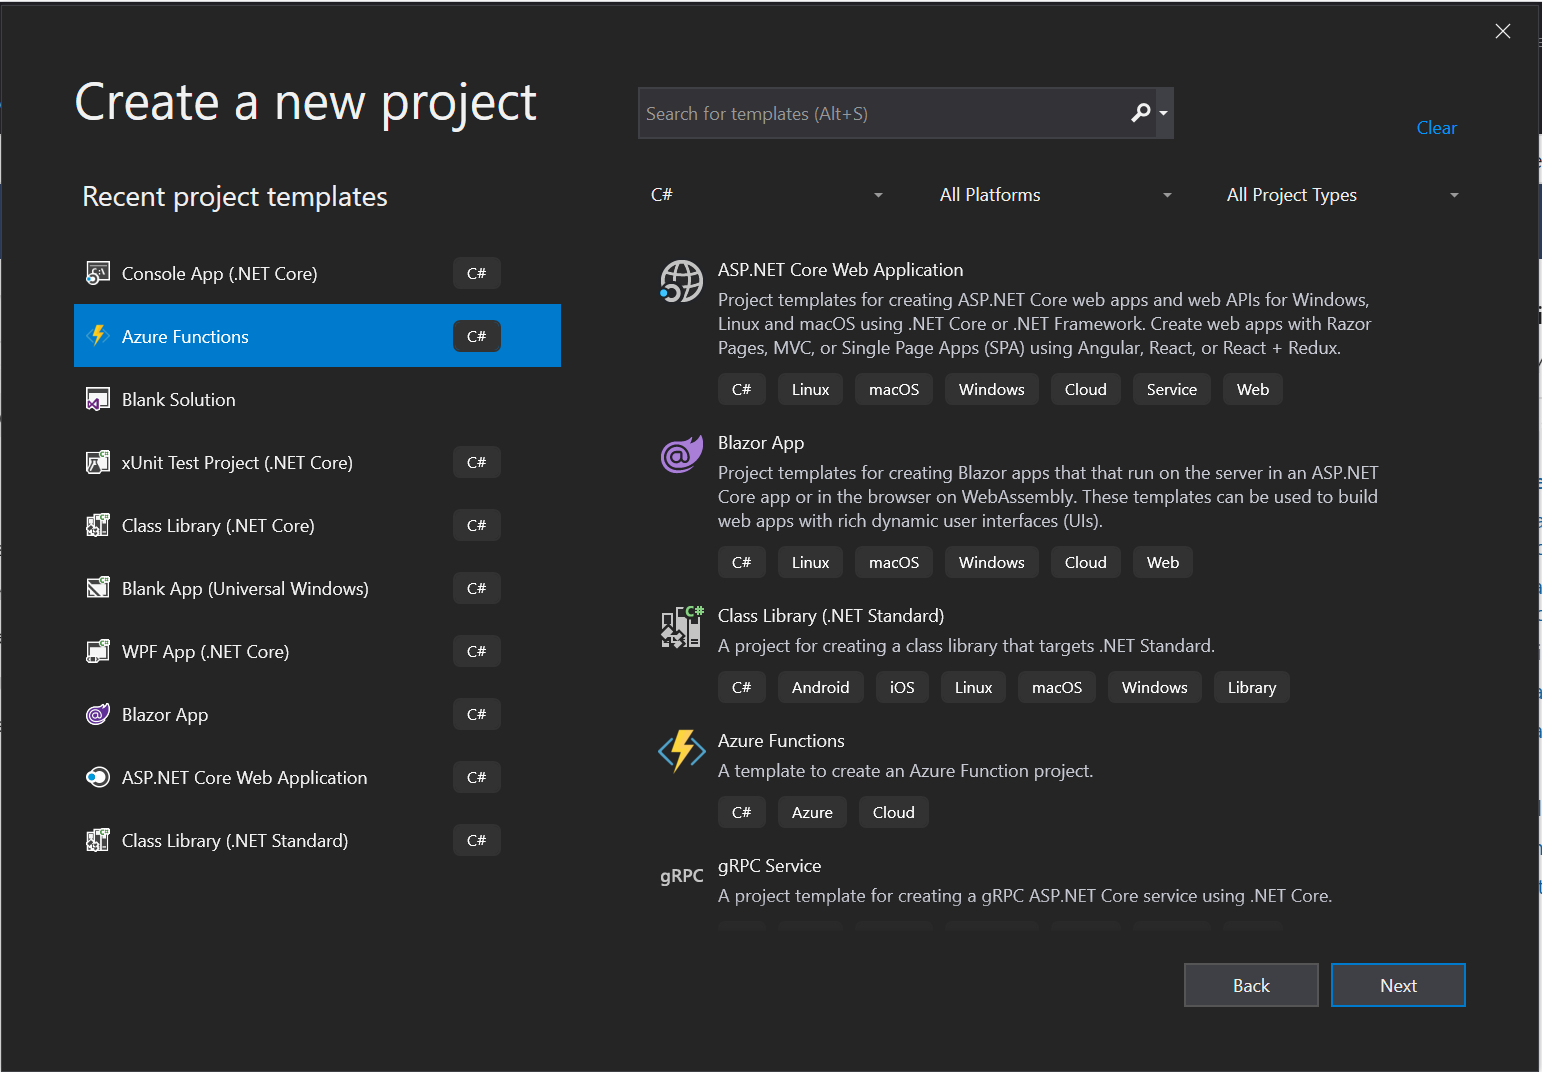
Task: Click the Library tag under Class Library
Action: (1251, 687)
